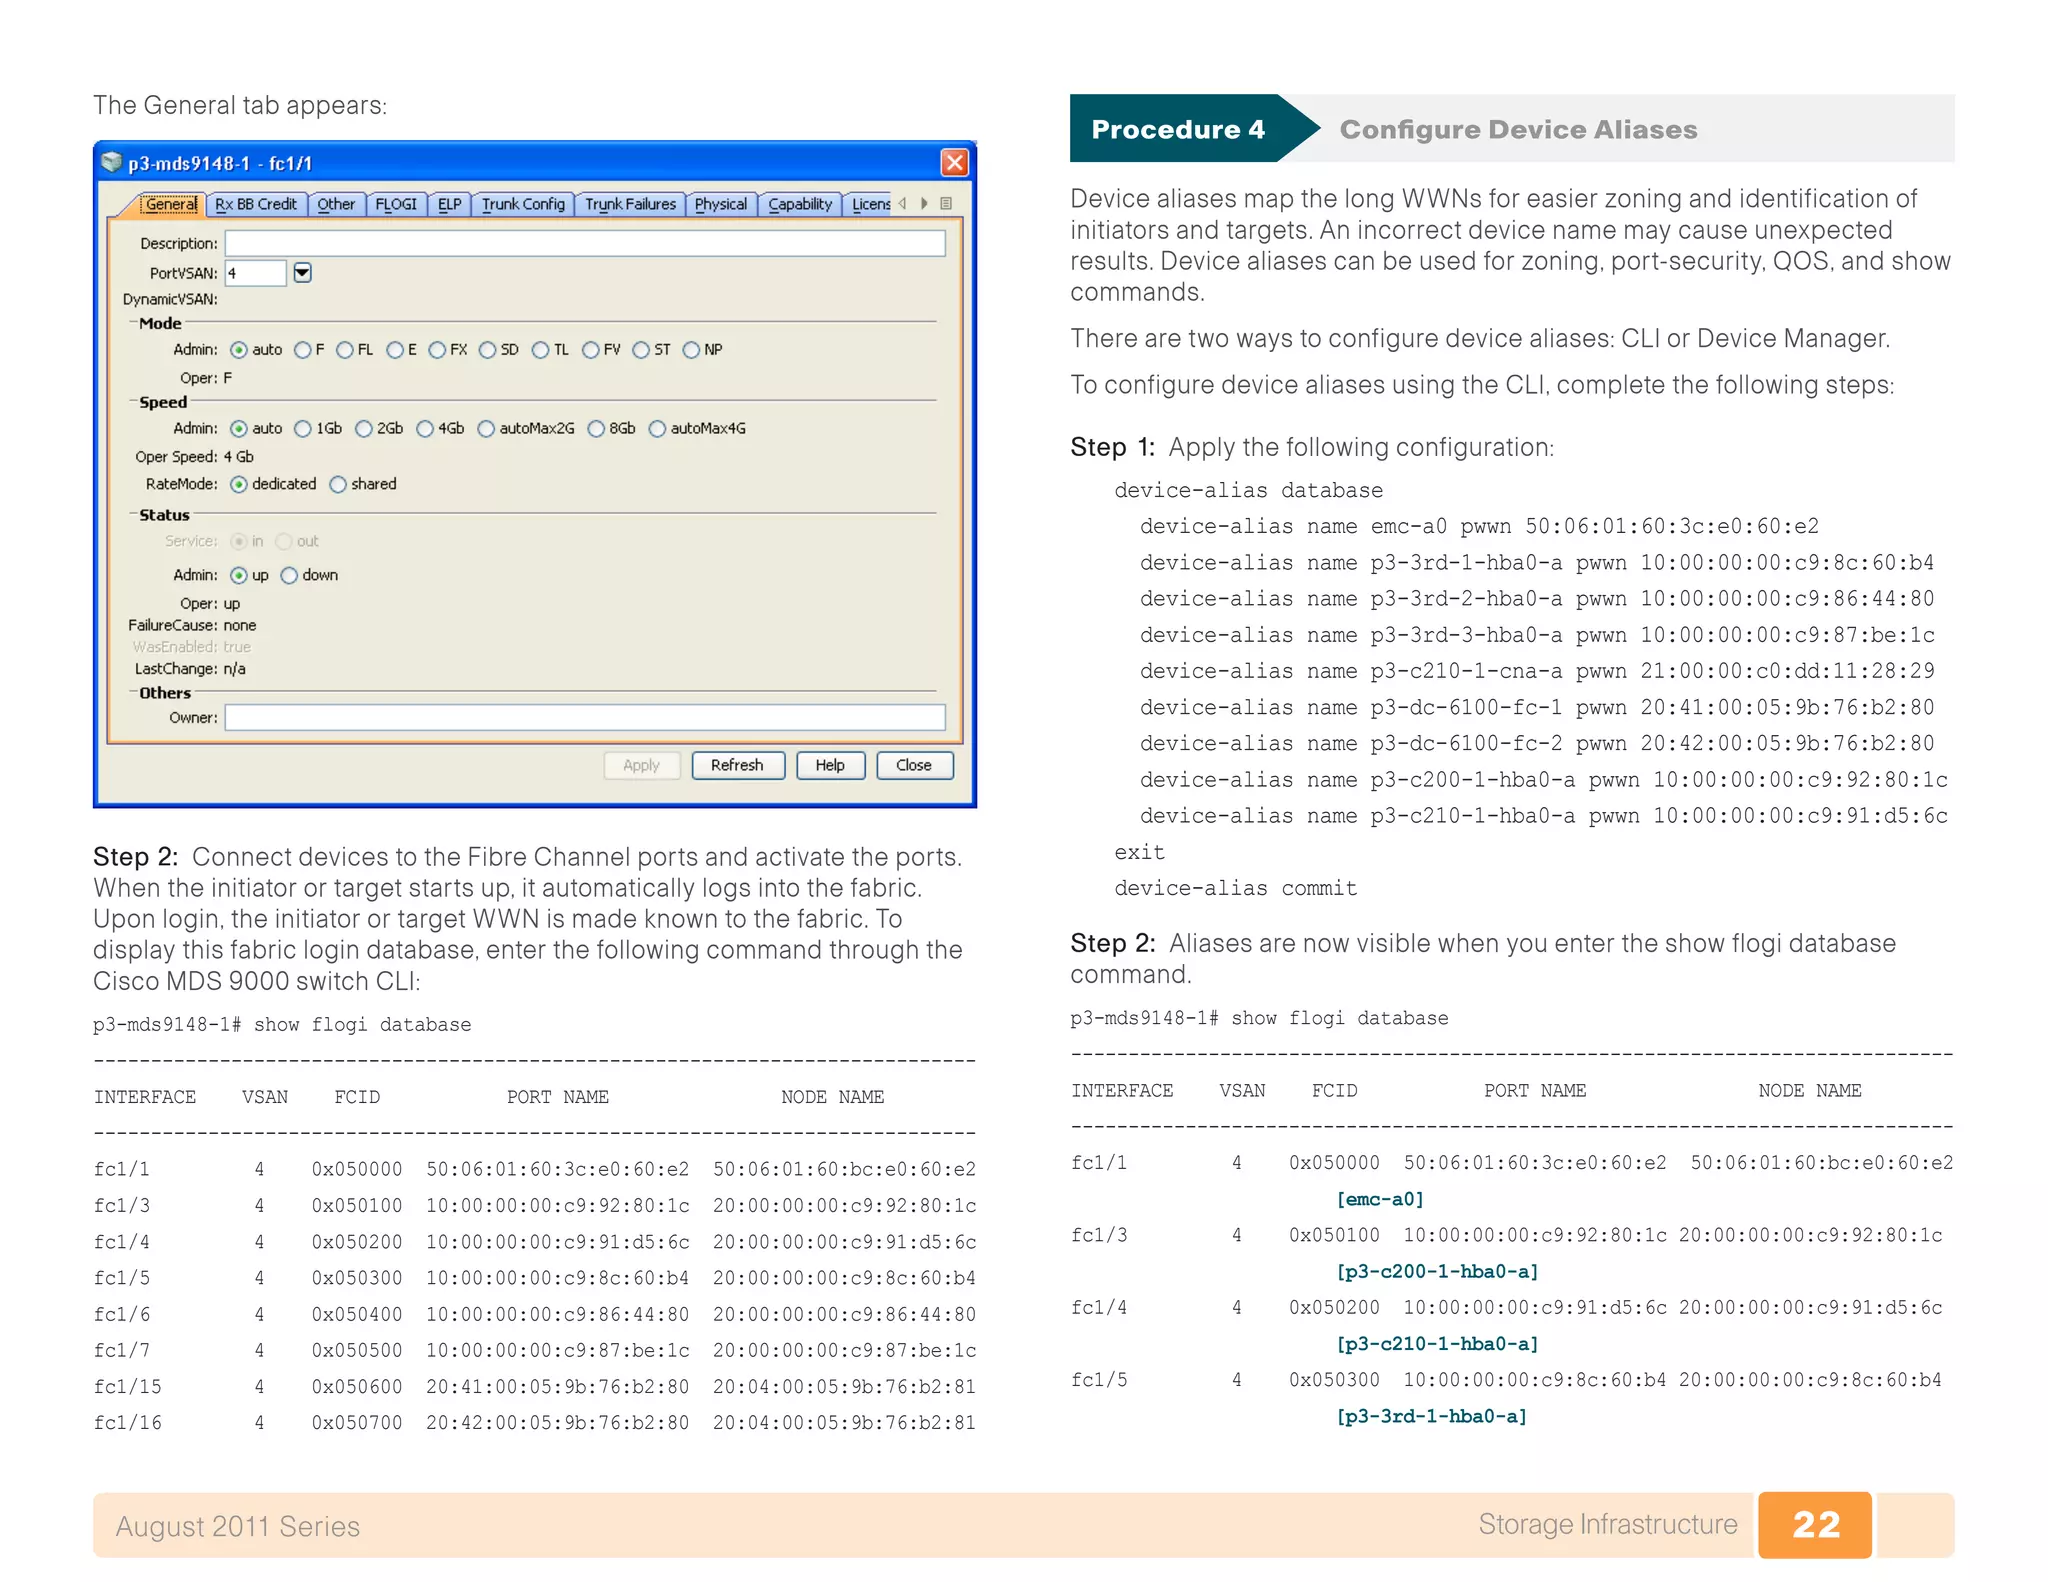2048x1582 pixels.
Task: Click the tab list menu icon
Action: point(945,204)
